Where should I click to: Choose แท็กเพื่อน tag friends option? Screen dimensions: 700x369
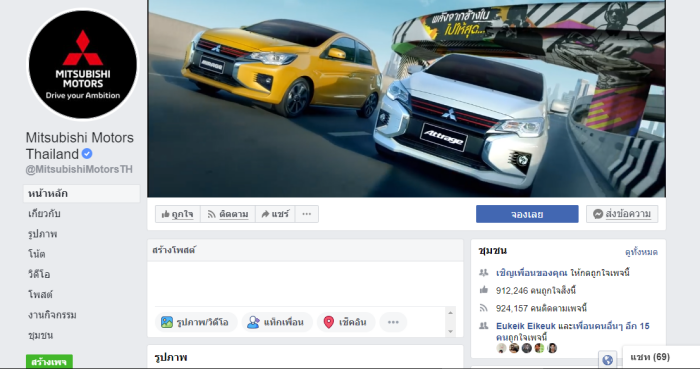(x=277, y=322)
